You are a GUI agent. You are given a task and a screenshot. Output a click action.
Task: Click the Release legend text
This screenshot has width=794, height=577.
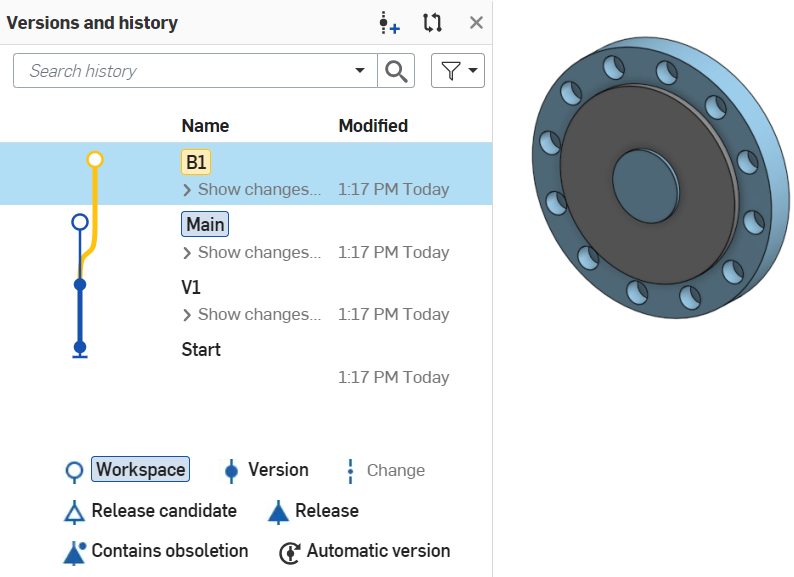[327, 511]
